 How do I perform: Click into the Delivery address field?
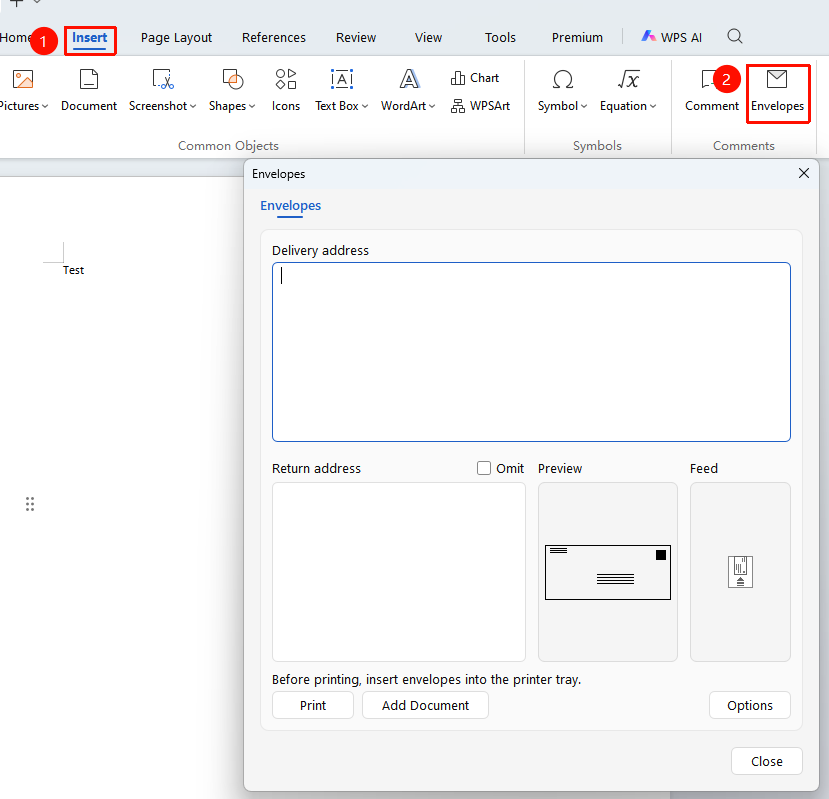pos(531,352)
